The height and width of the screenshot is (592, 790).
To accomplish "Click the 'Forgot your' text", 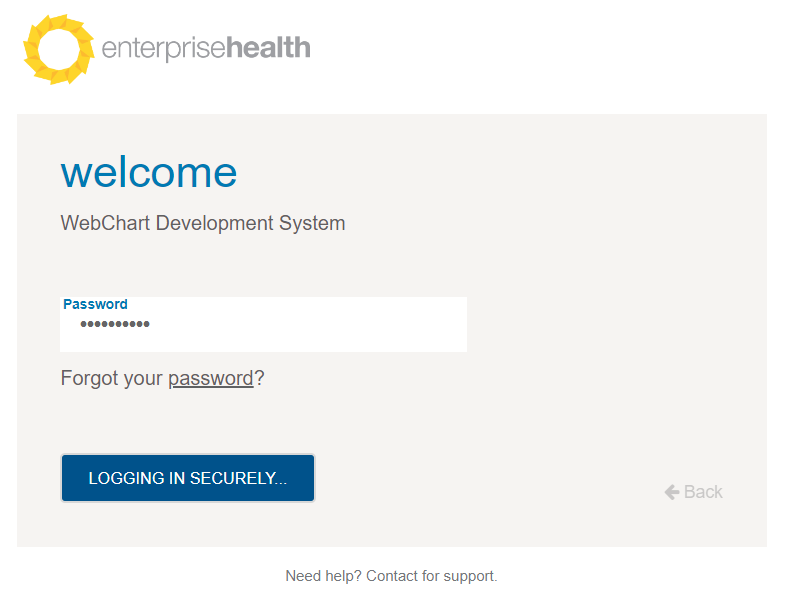I will 111,378.
